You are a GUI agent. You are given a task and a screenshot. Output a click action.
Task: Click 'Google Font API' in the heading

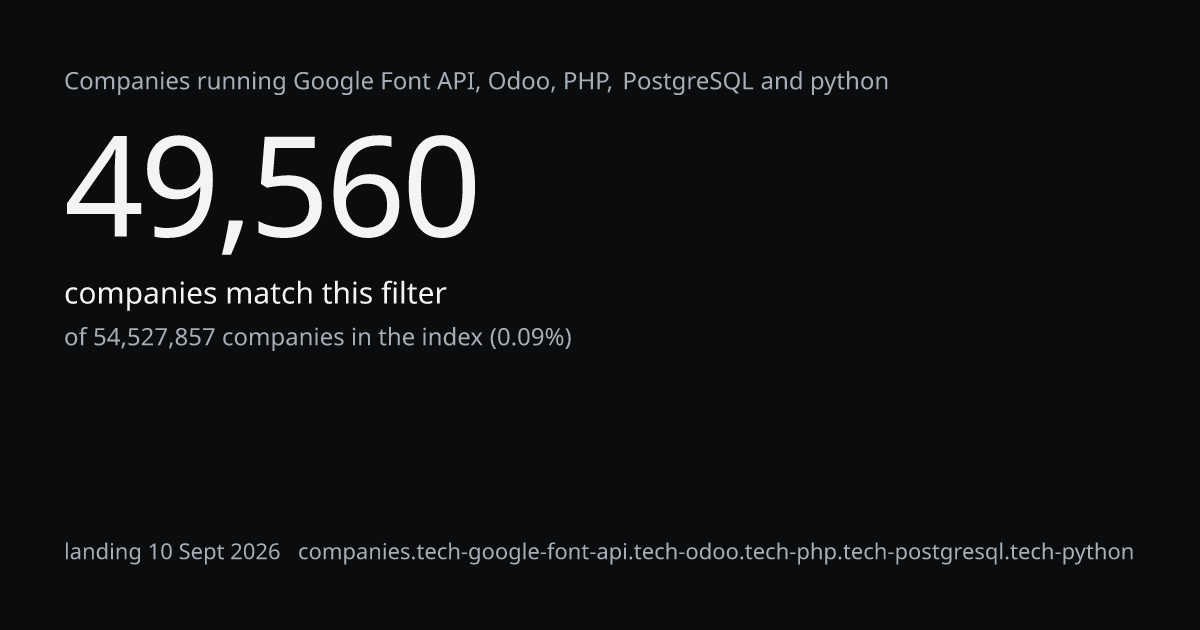click(x=386, y=82)
